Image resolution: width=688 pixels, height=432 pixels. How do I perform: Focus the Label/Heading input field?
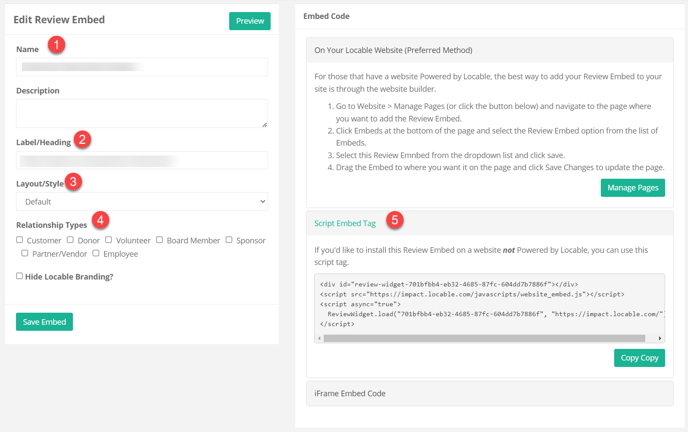click(x=142, y=161)
